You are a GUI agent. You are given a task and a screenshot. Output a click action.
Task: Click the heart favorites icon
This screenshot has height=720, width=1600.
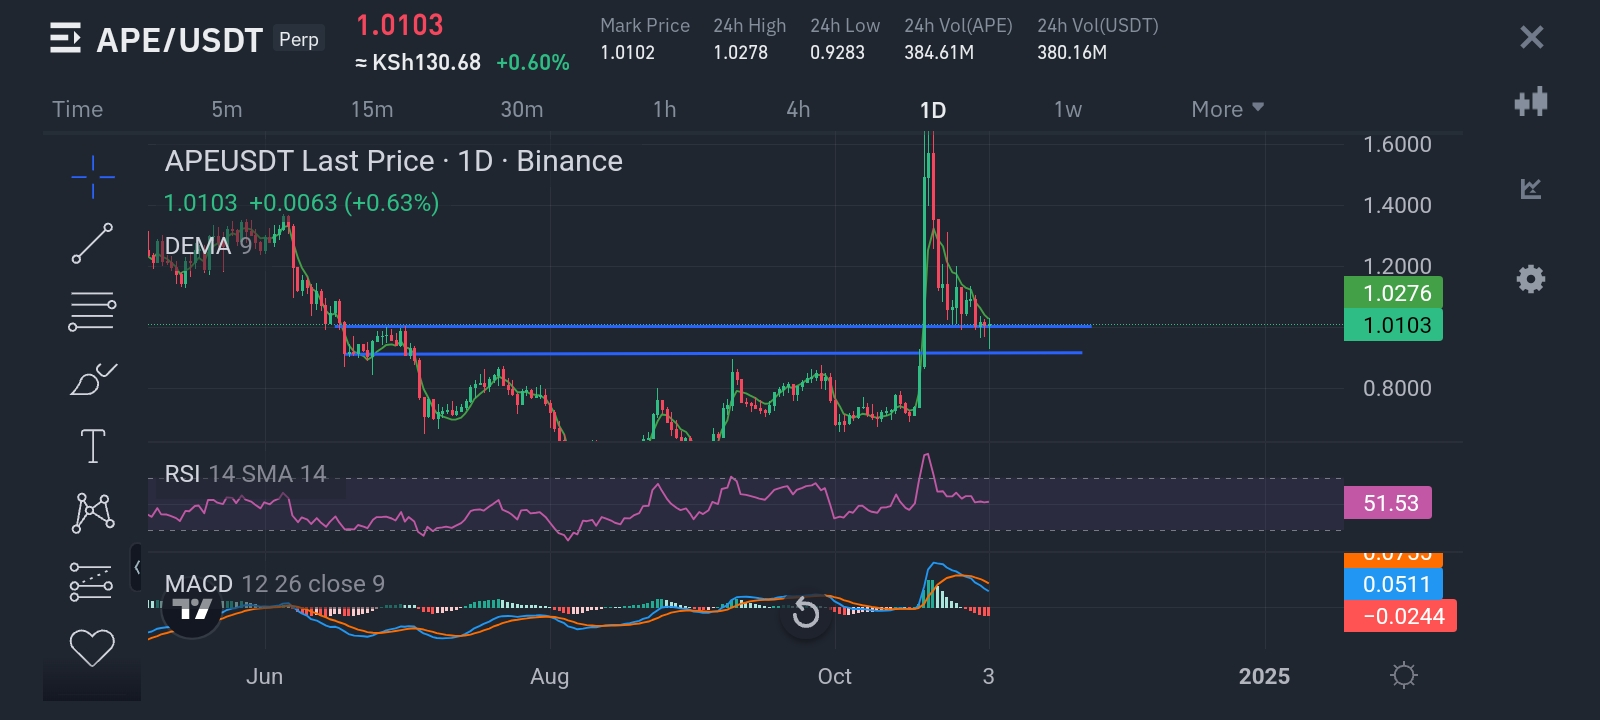coord(92,648)
